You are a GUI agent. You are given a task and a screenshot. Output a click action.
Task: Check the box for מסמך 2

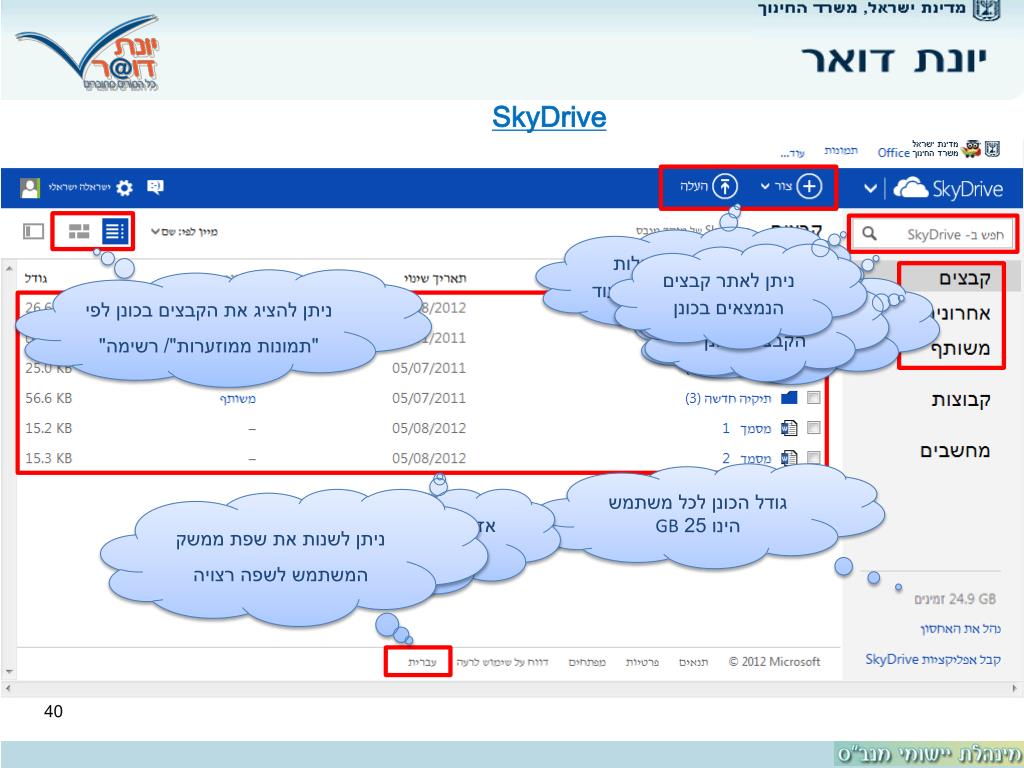(814, 457)
